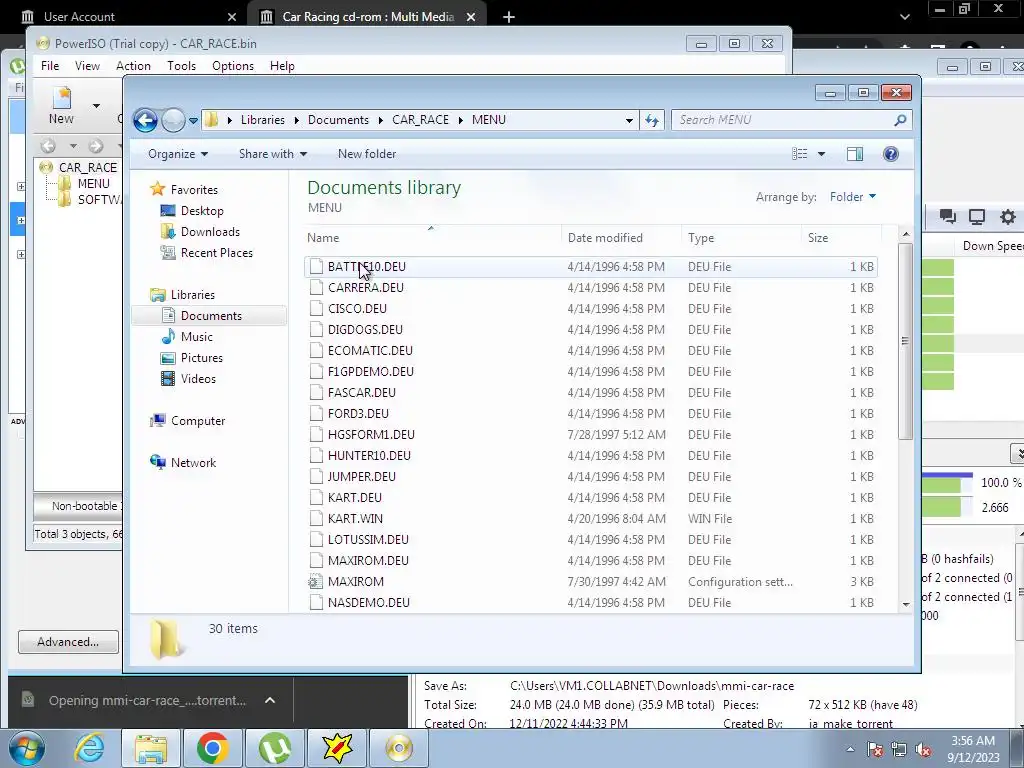Select file KART.WIN
Viewport: 1024px width, 768px height.
tap(590, 519)
